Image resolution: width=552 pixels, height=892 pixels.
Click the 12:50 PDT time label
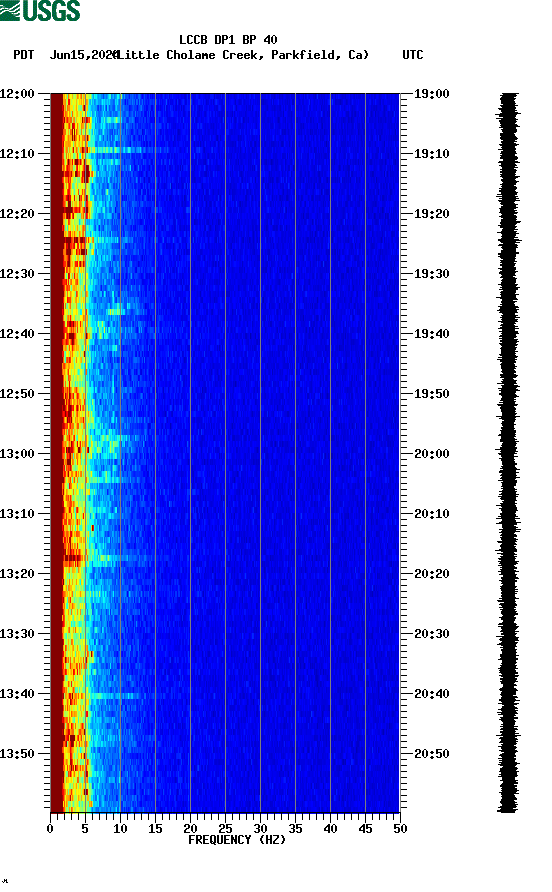[17, 394]
